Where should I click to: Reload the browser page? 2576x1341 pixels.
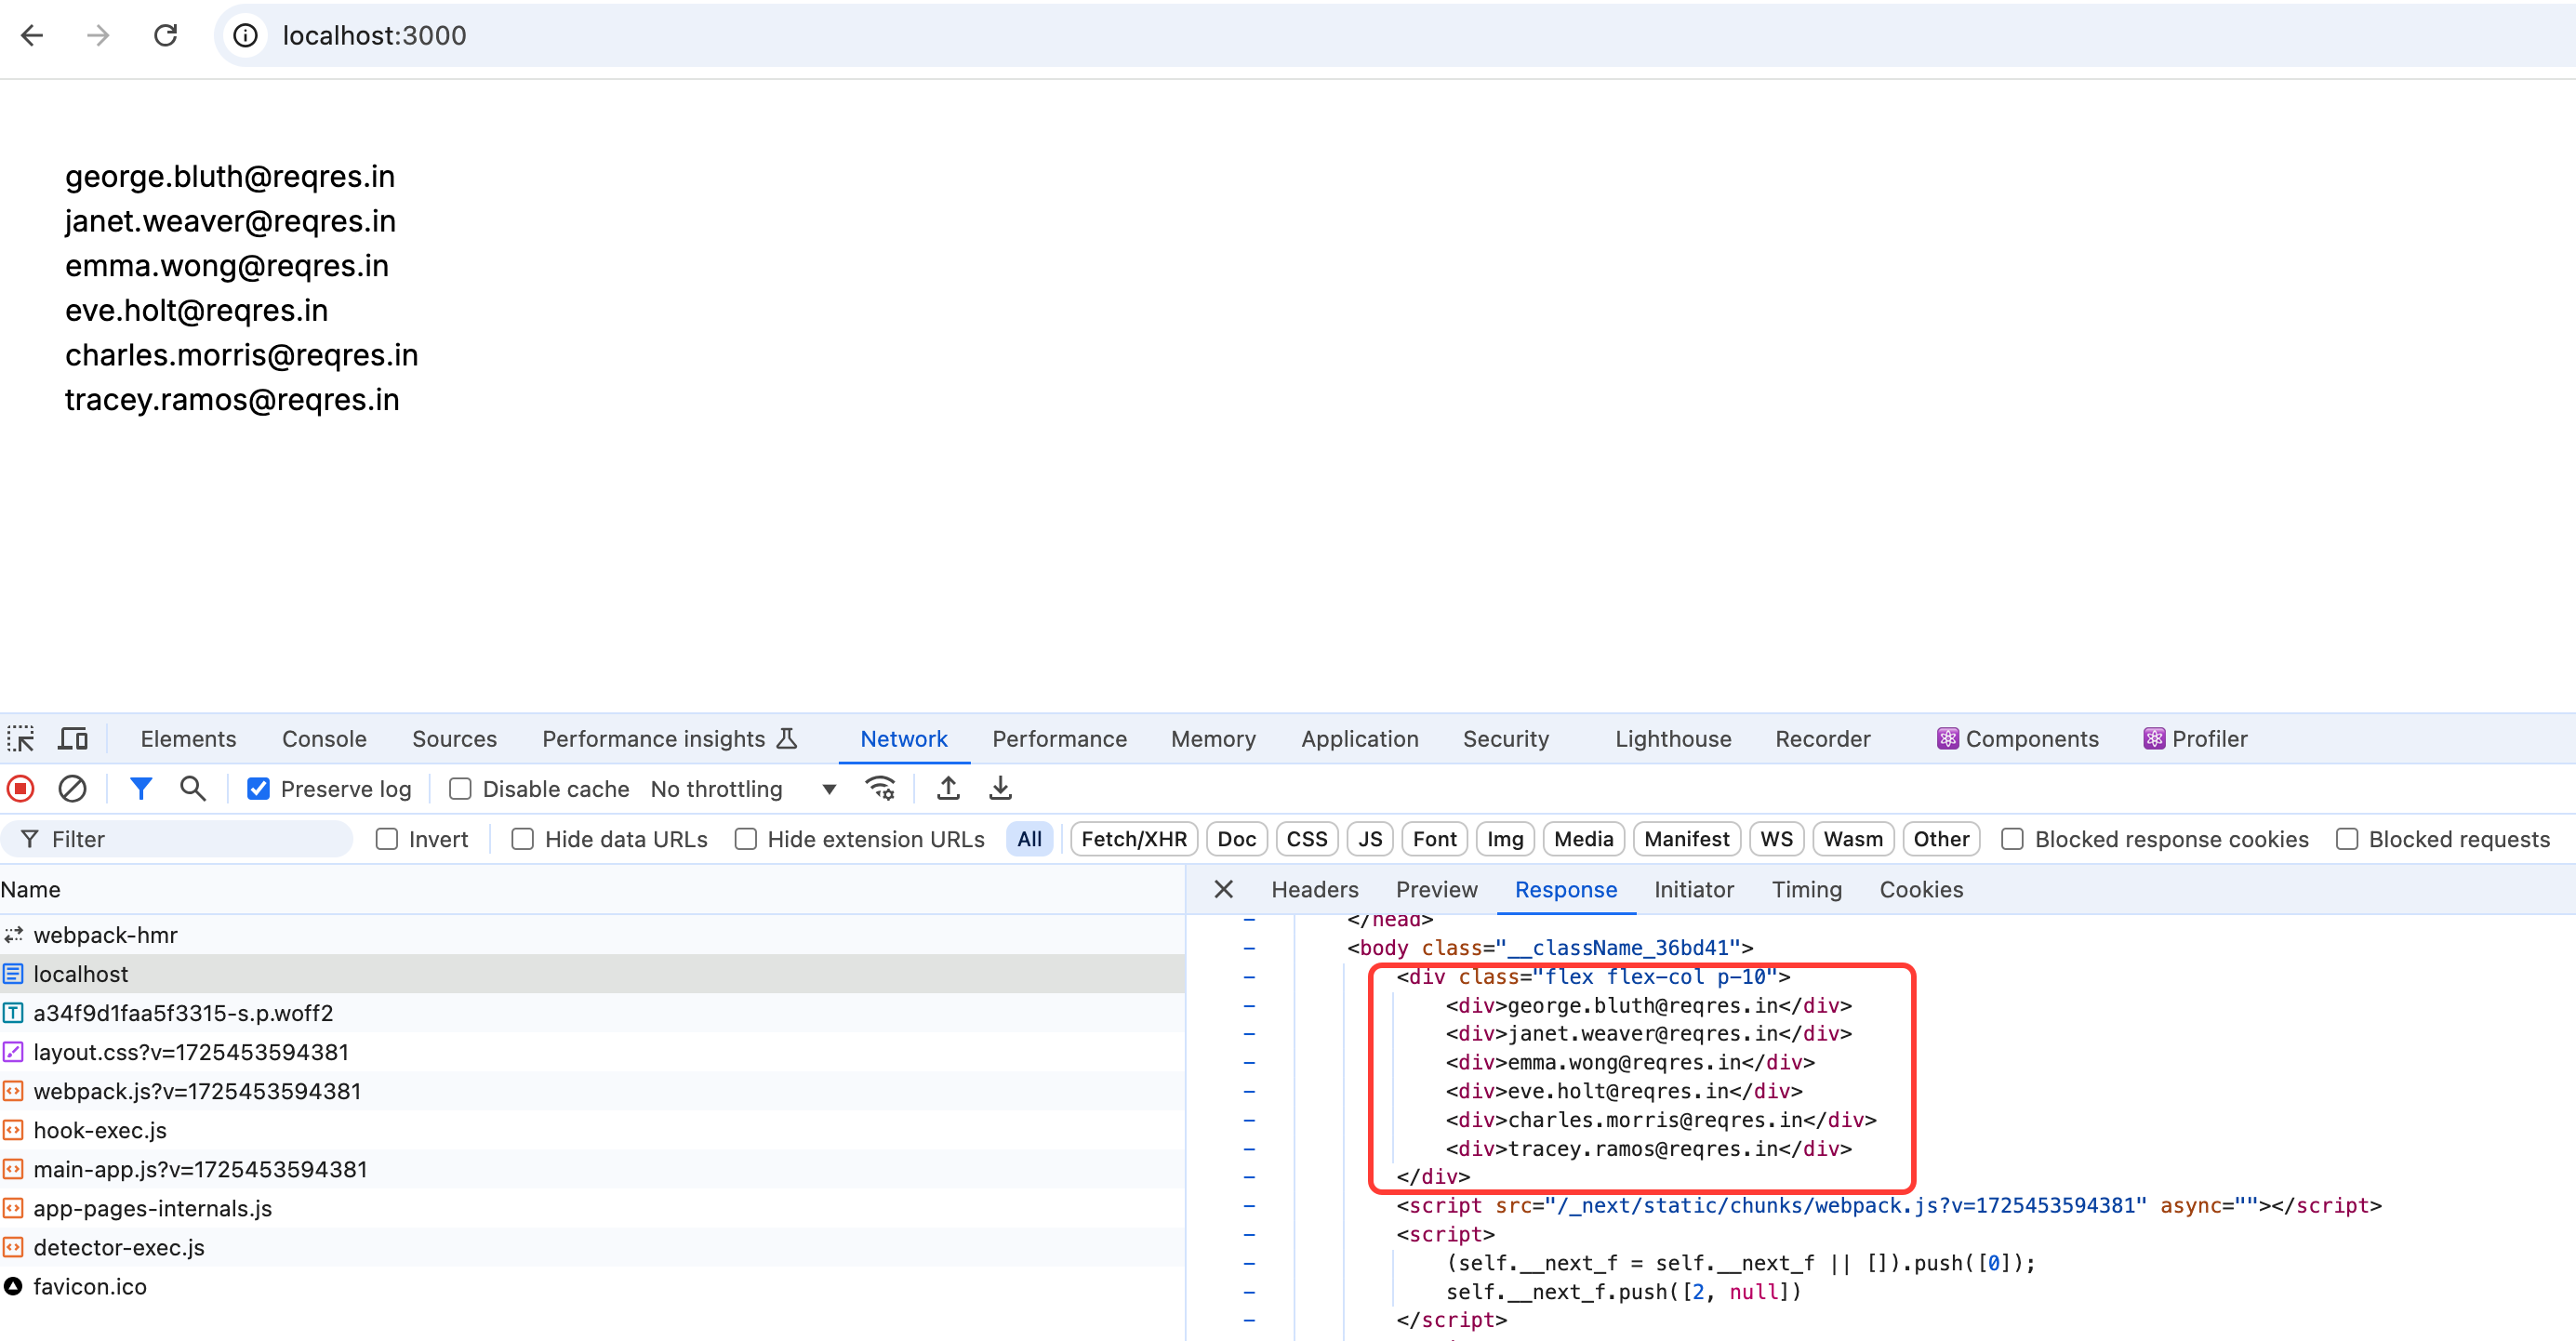point(166,36)
